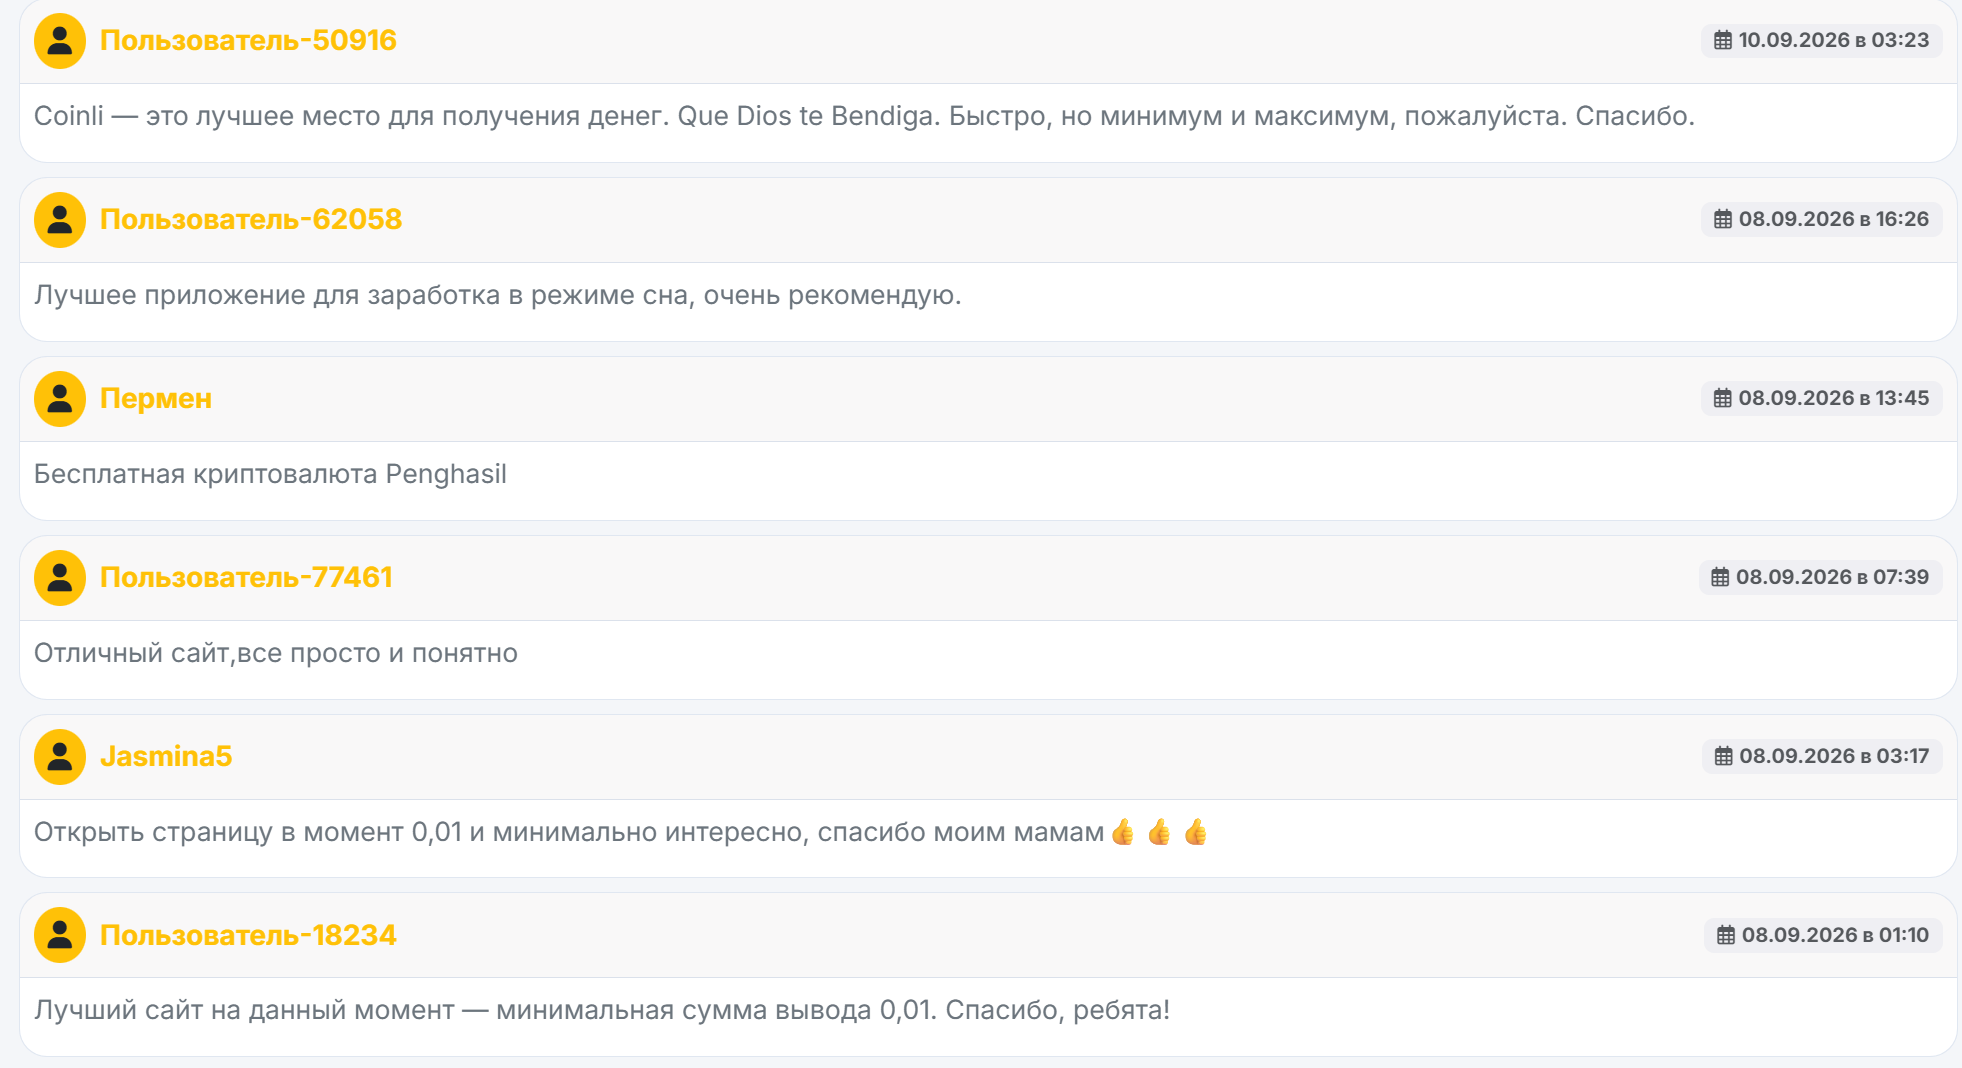
Task: Click the avatar icon beside Jasmina5
Action: click(x=60, y=757)
